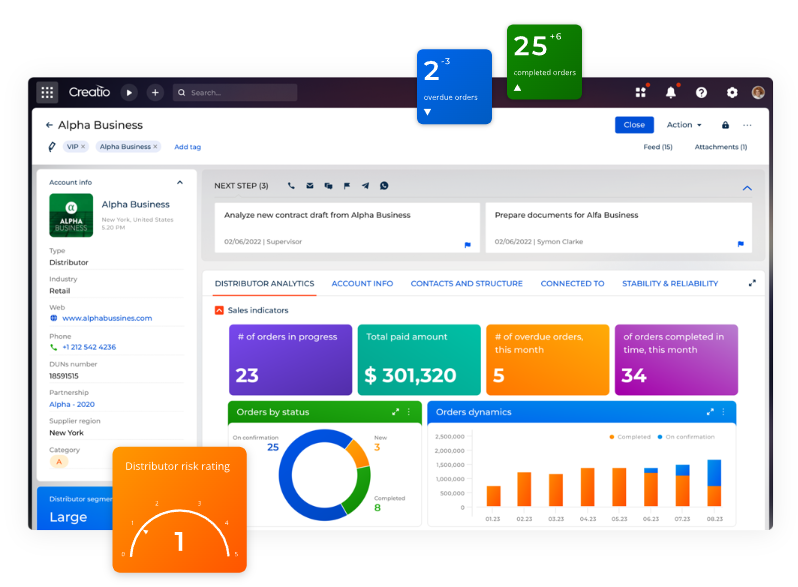Click flag on Prepare documents task
Screen dimensions: 798x587
(x=740, y=244)
